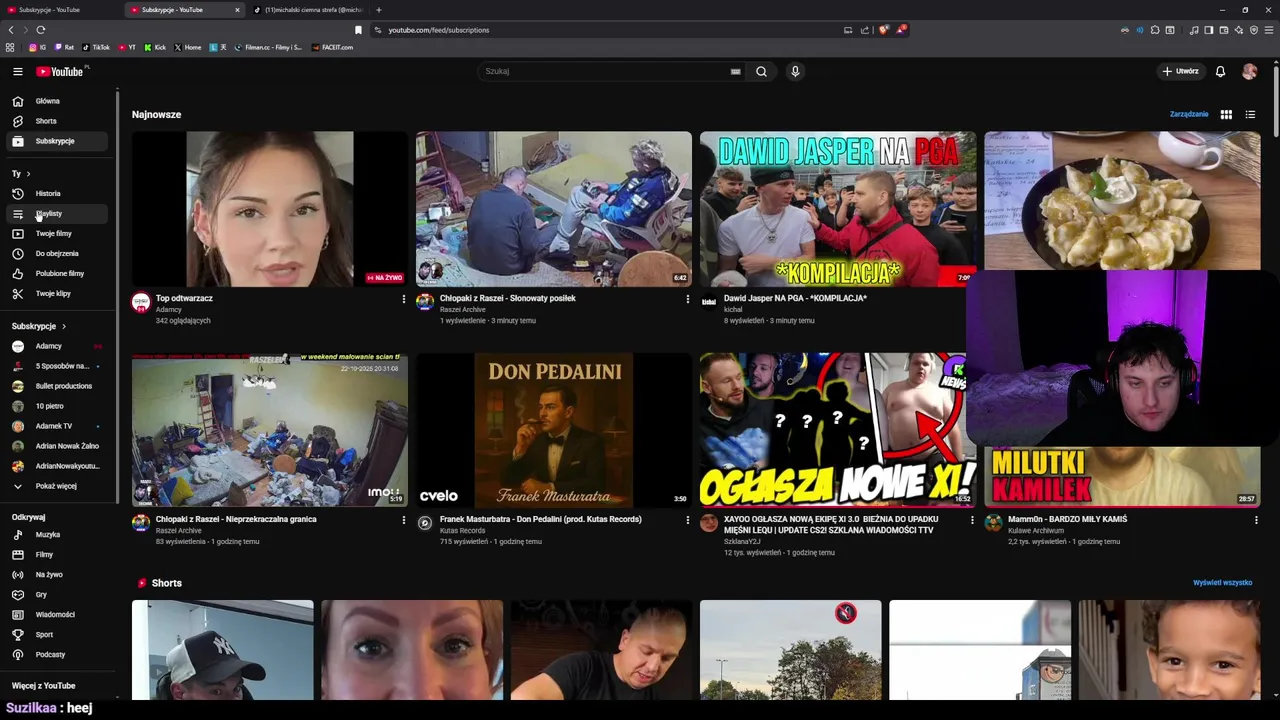Open Historia in sidebar

click(55, 194)
